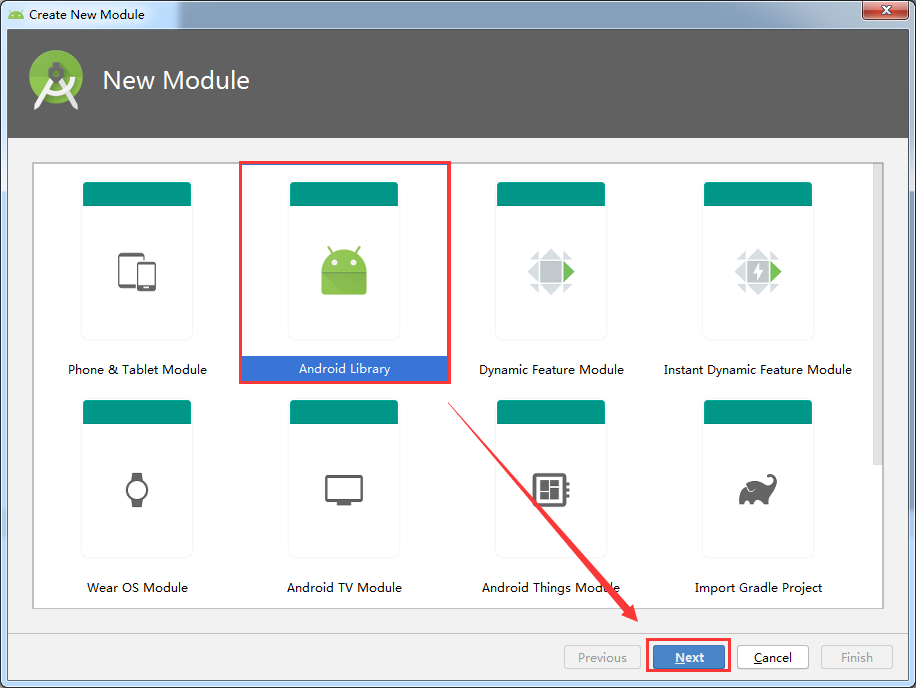Pick the Dynamic Feature Module icon

coord(551,272)
